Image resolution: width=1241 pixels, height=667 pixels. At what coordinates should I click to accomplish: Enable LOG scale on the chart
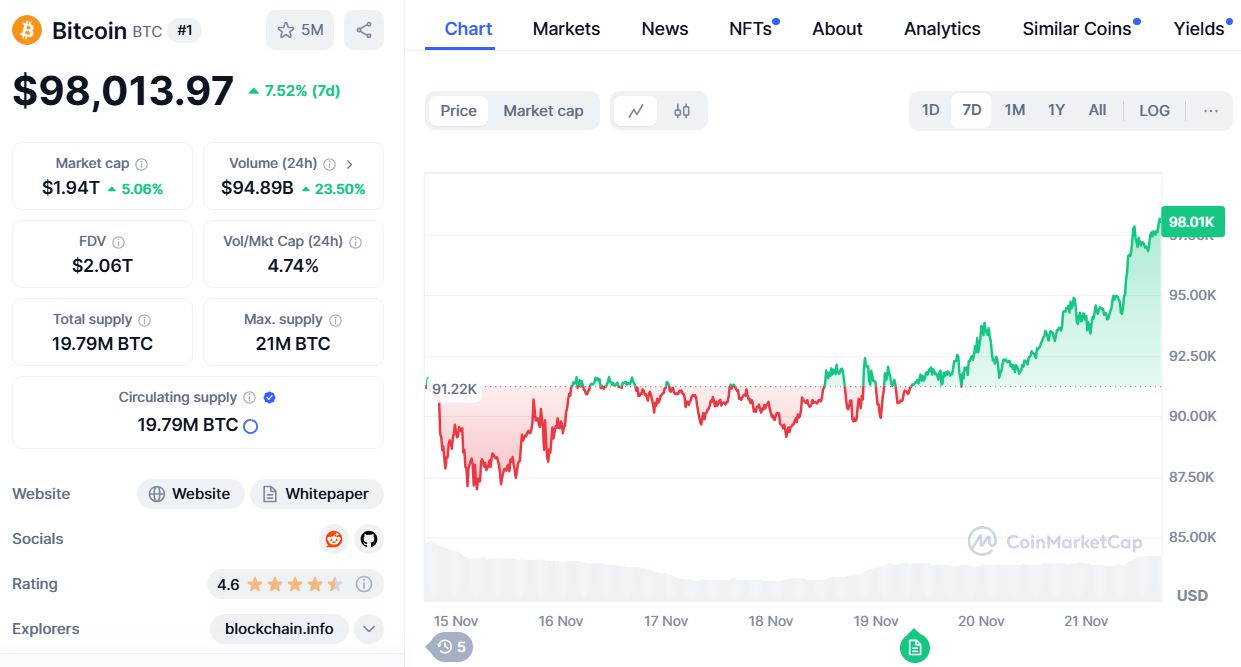(x=1154, y=111)
